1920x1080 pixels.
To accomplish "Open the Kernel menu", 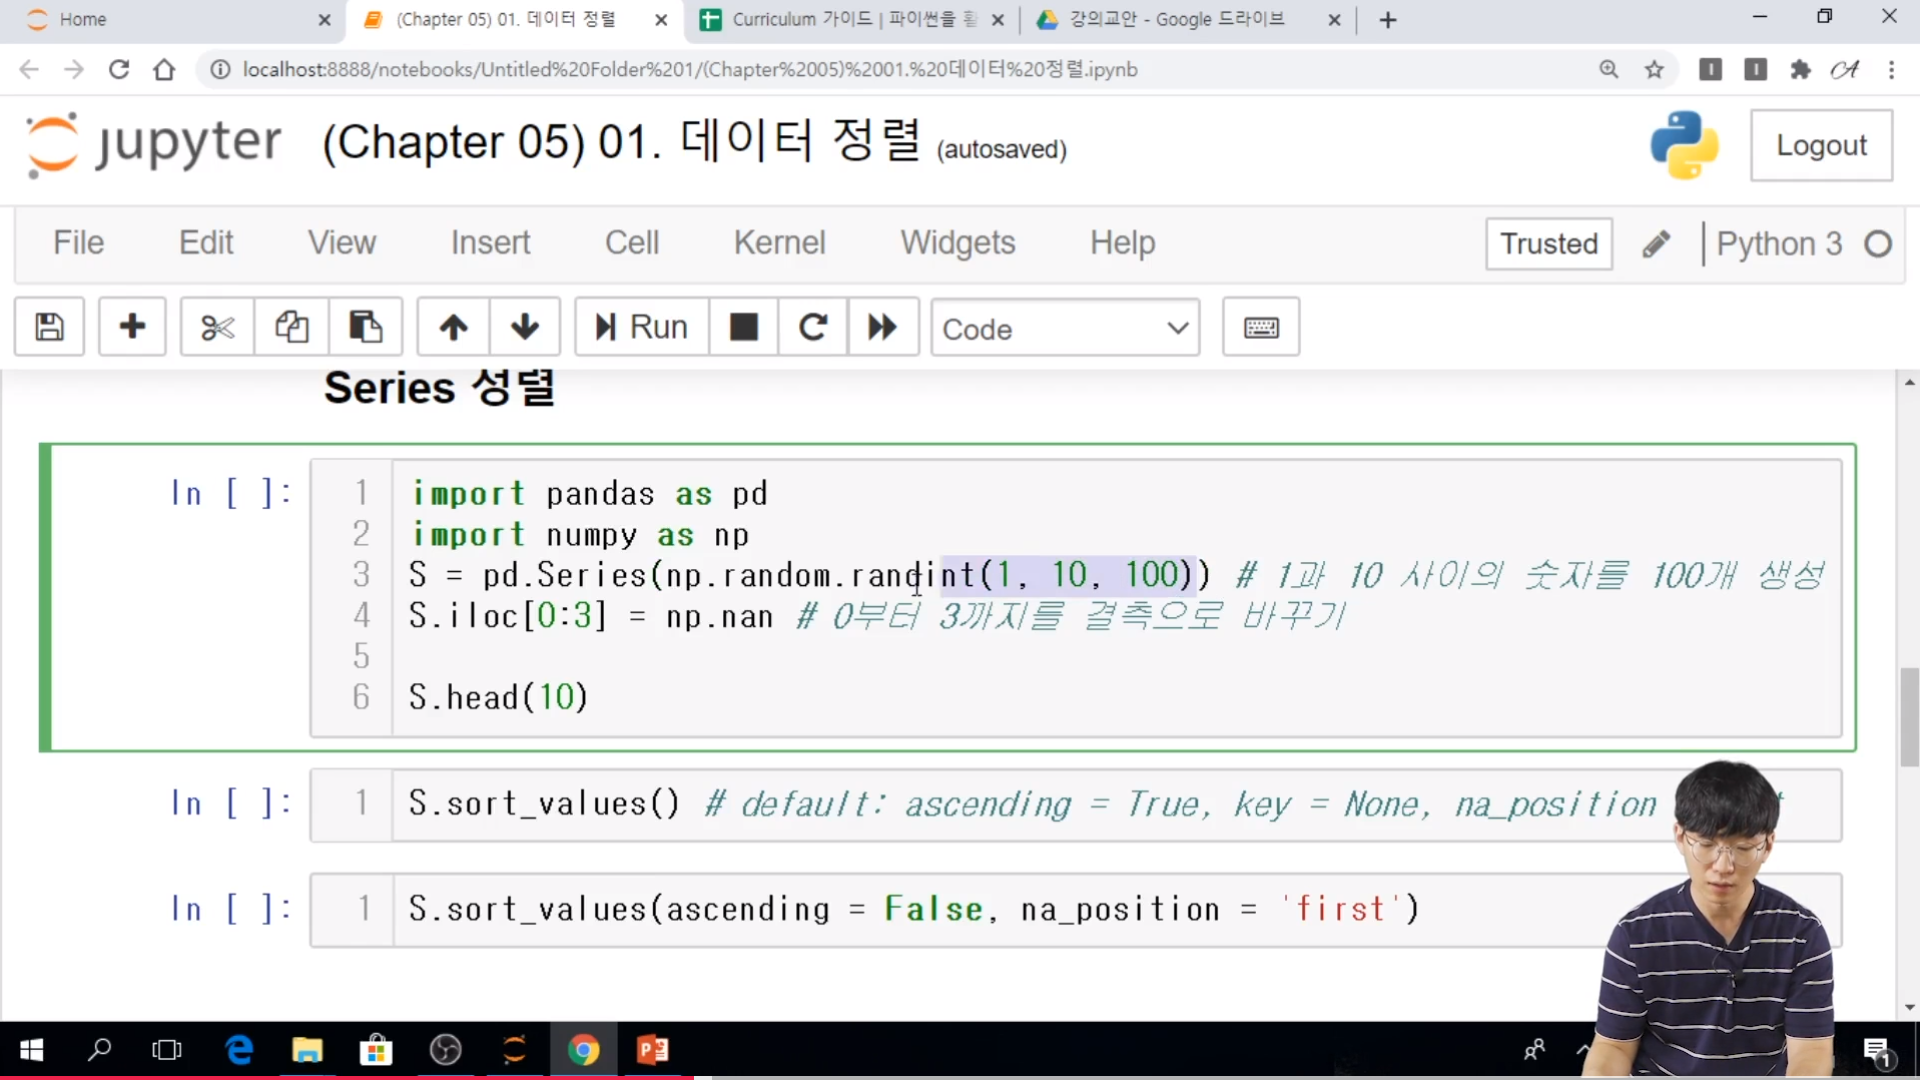I will coord(779,243).
